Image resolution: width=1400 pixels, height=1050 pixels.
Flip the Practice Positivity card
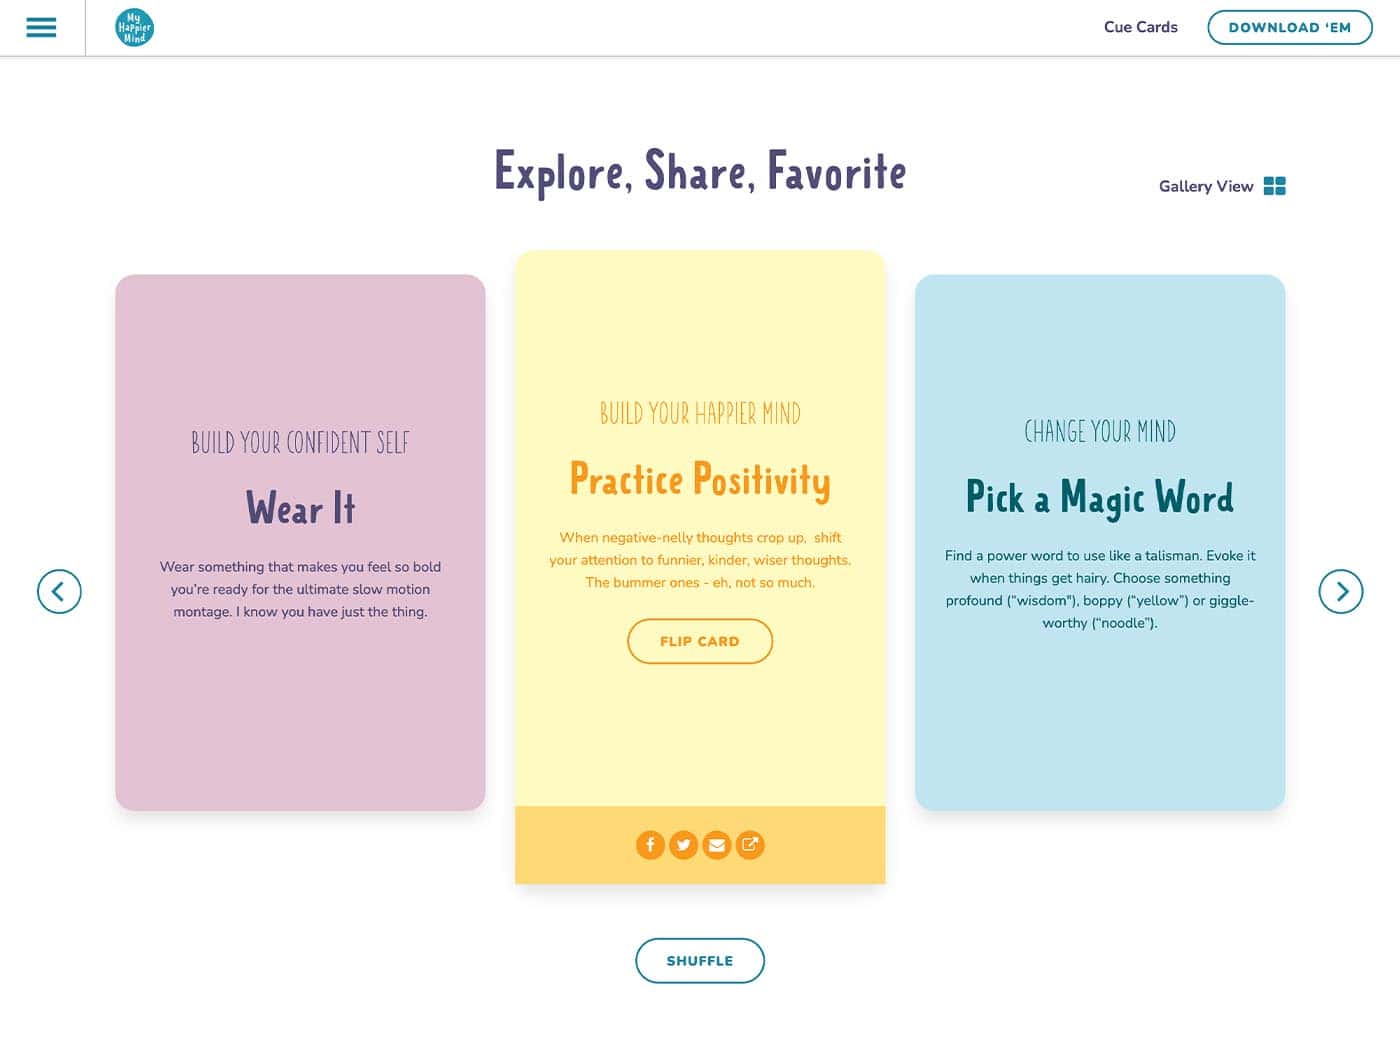(700, 641)
